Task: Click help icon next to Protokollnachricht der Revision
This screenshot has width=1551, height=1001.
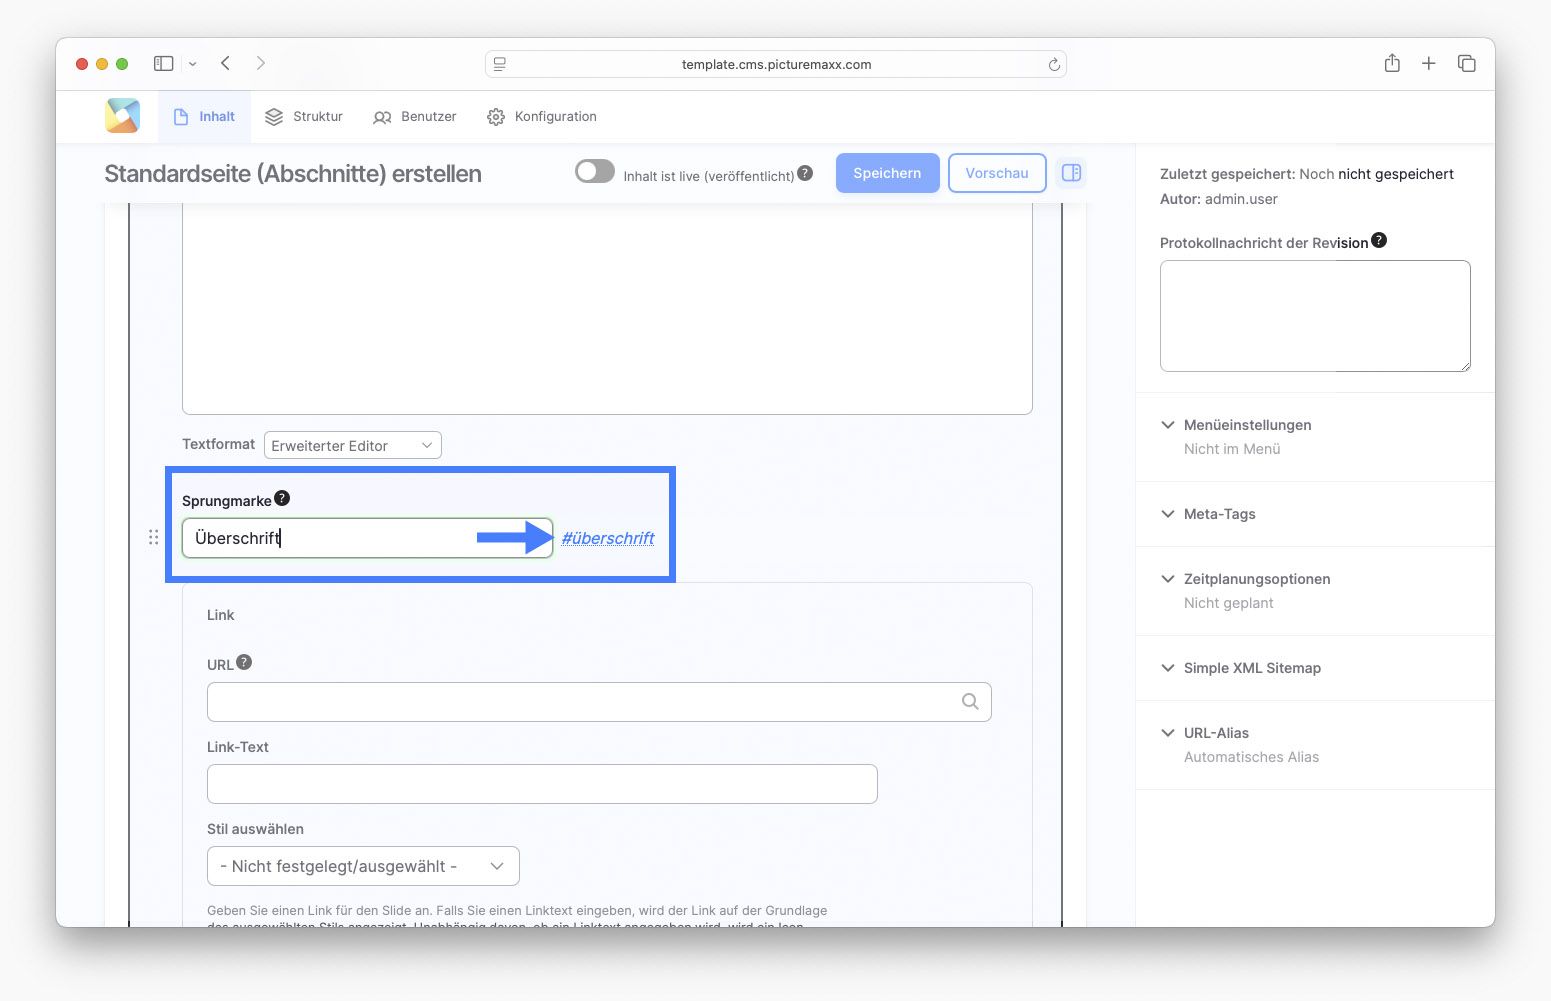Action: point(1379,240)
